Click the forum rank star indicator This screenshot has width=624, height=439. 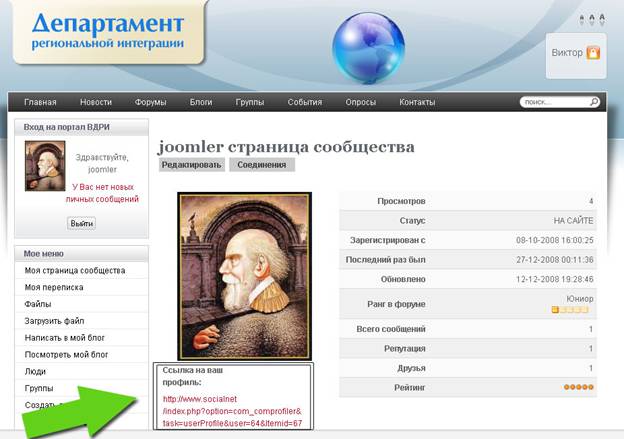coord(570,310)
